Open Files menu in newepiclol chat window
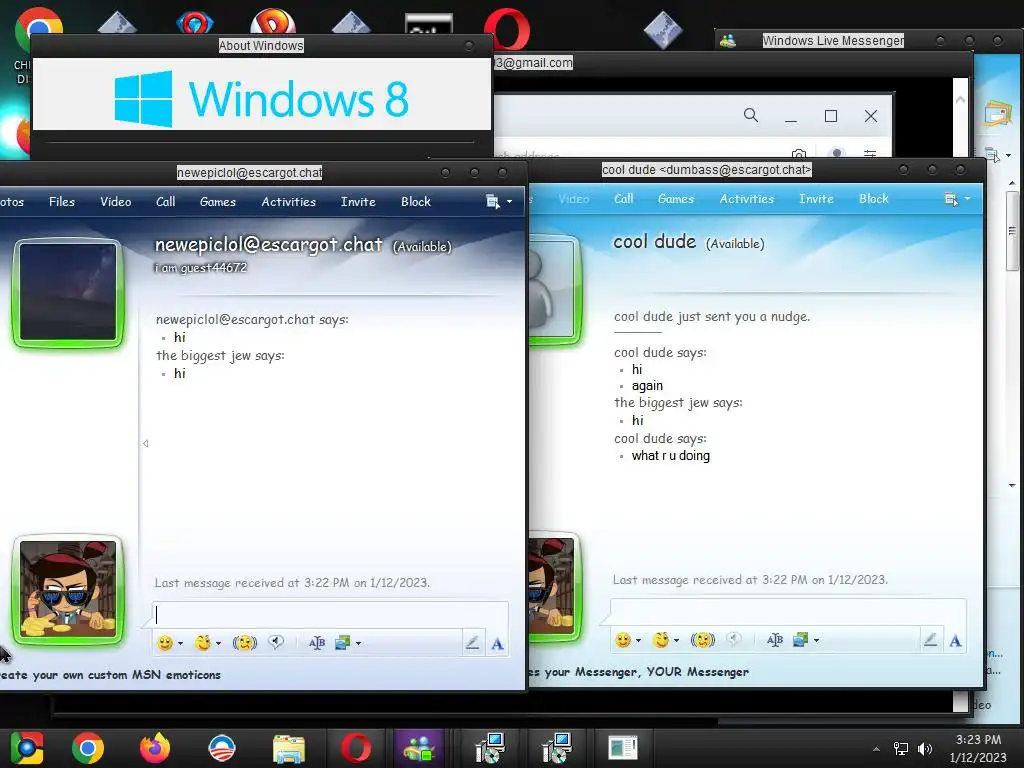The image size is (1024, 768). 62,202
